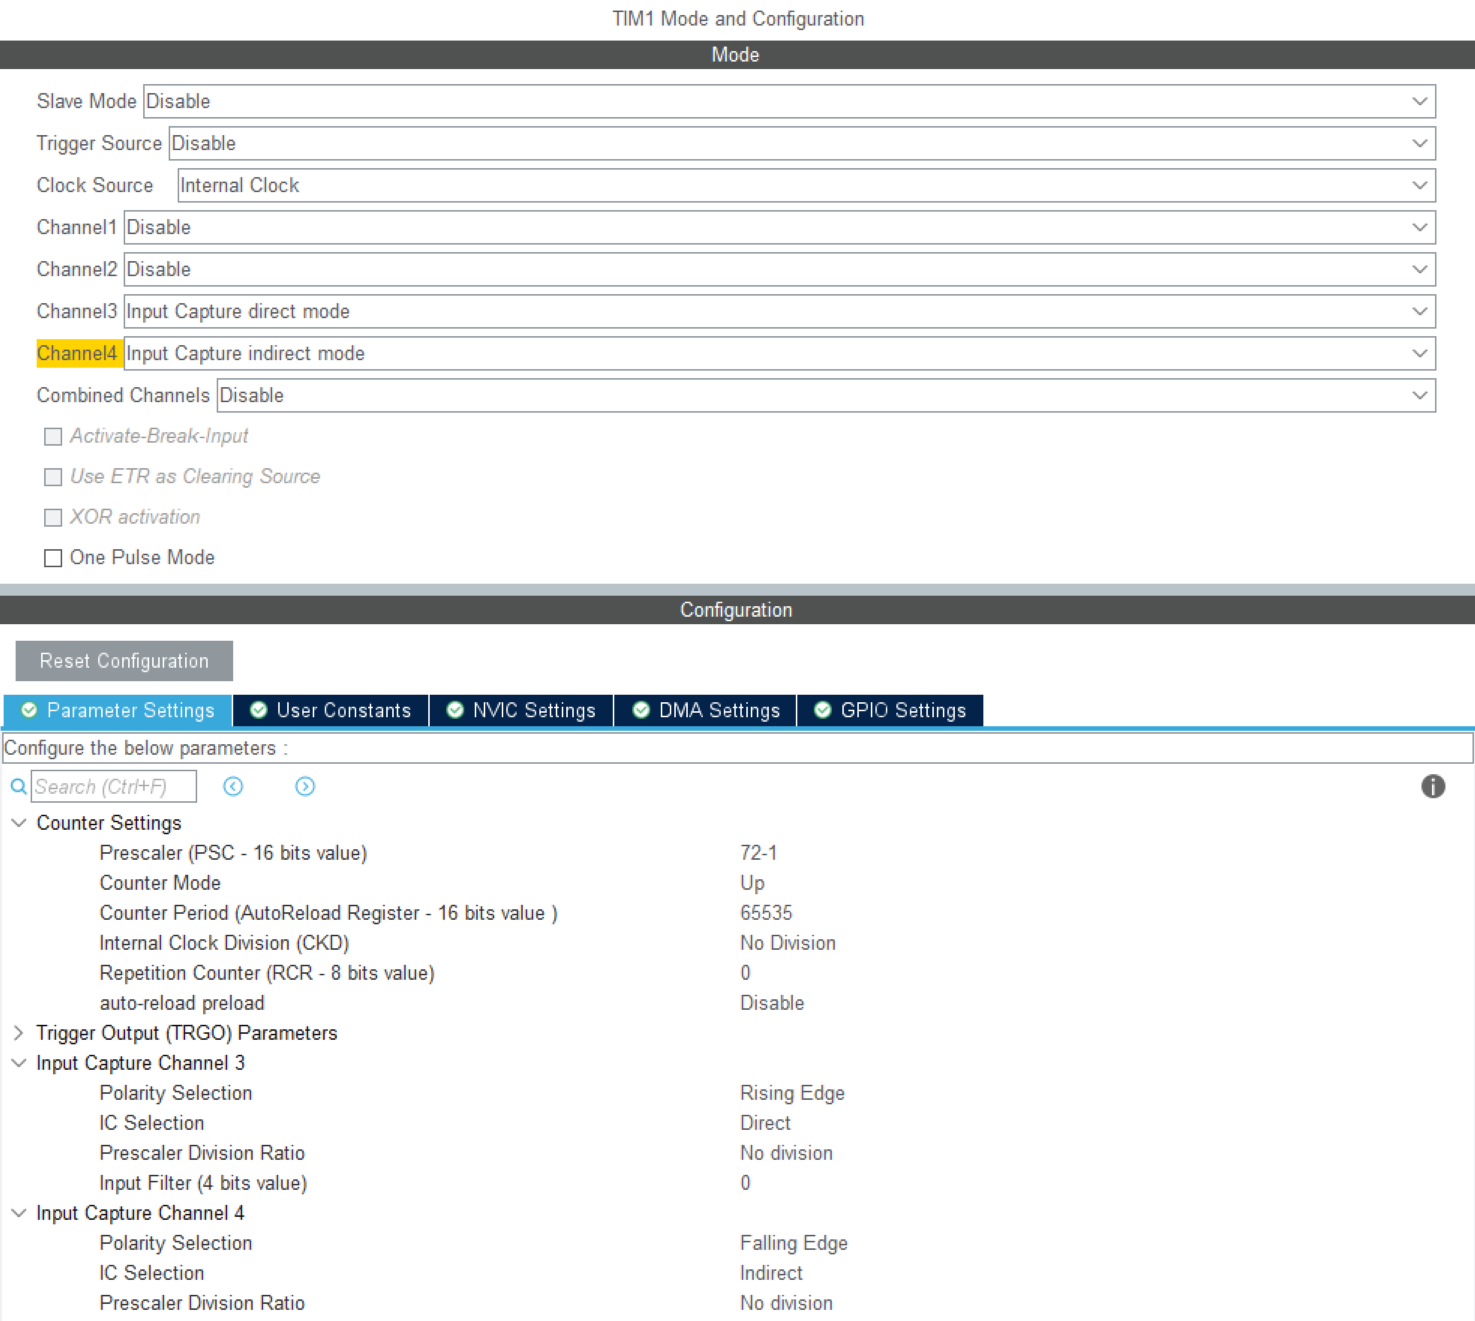Enable the One Pulse Mode checkbox
The height and width of the screenshot is (1321, 1475).
[53, 558]
